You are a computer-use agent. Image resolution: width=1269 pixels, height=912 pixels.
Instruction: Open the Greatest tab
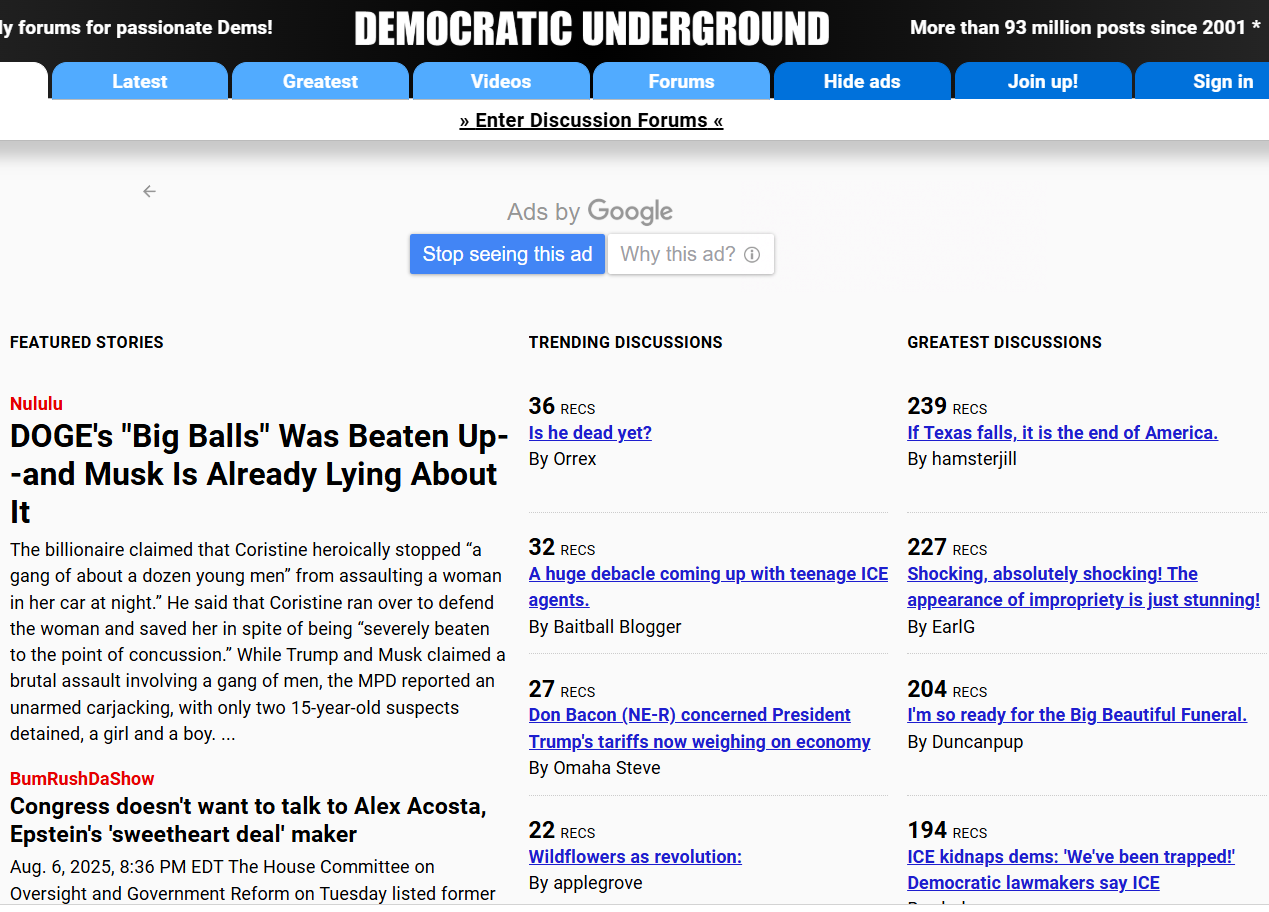click(x=320, y=81)
